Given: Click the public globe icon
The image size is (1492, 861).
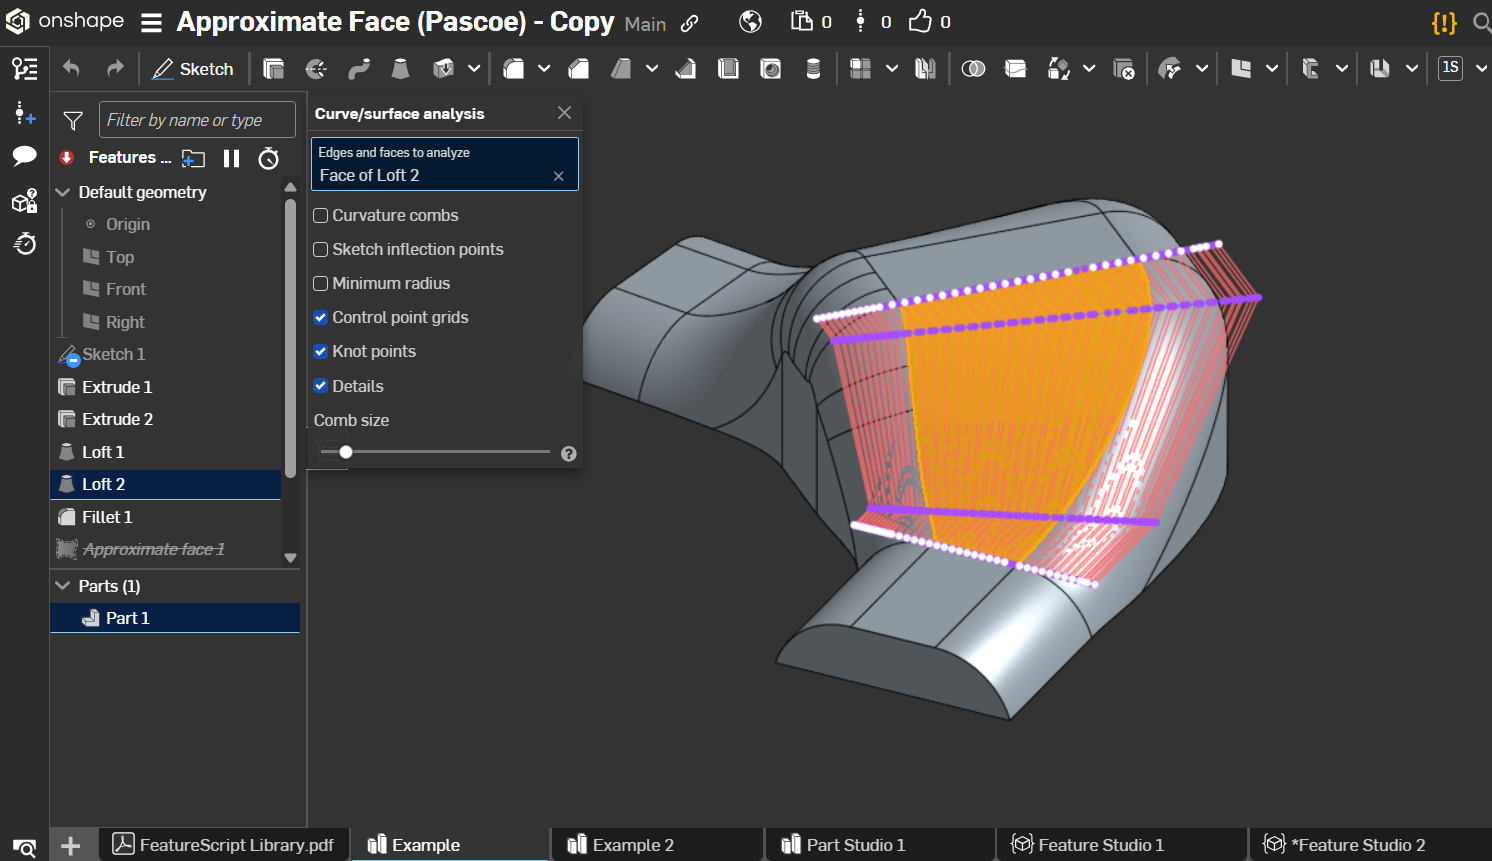Looking at the screenshot, I should [x=750, y=22].
